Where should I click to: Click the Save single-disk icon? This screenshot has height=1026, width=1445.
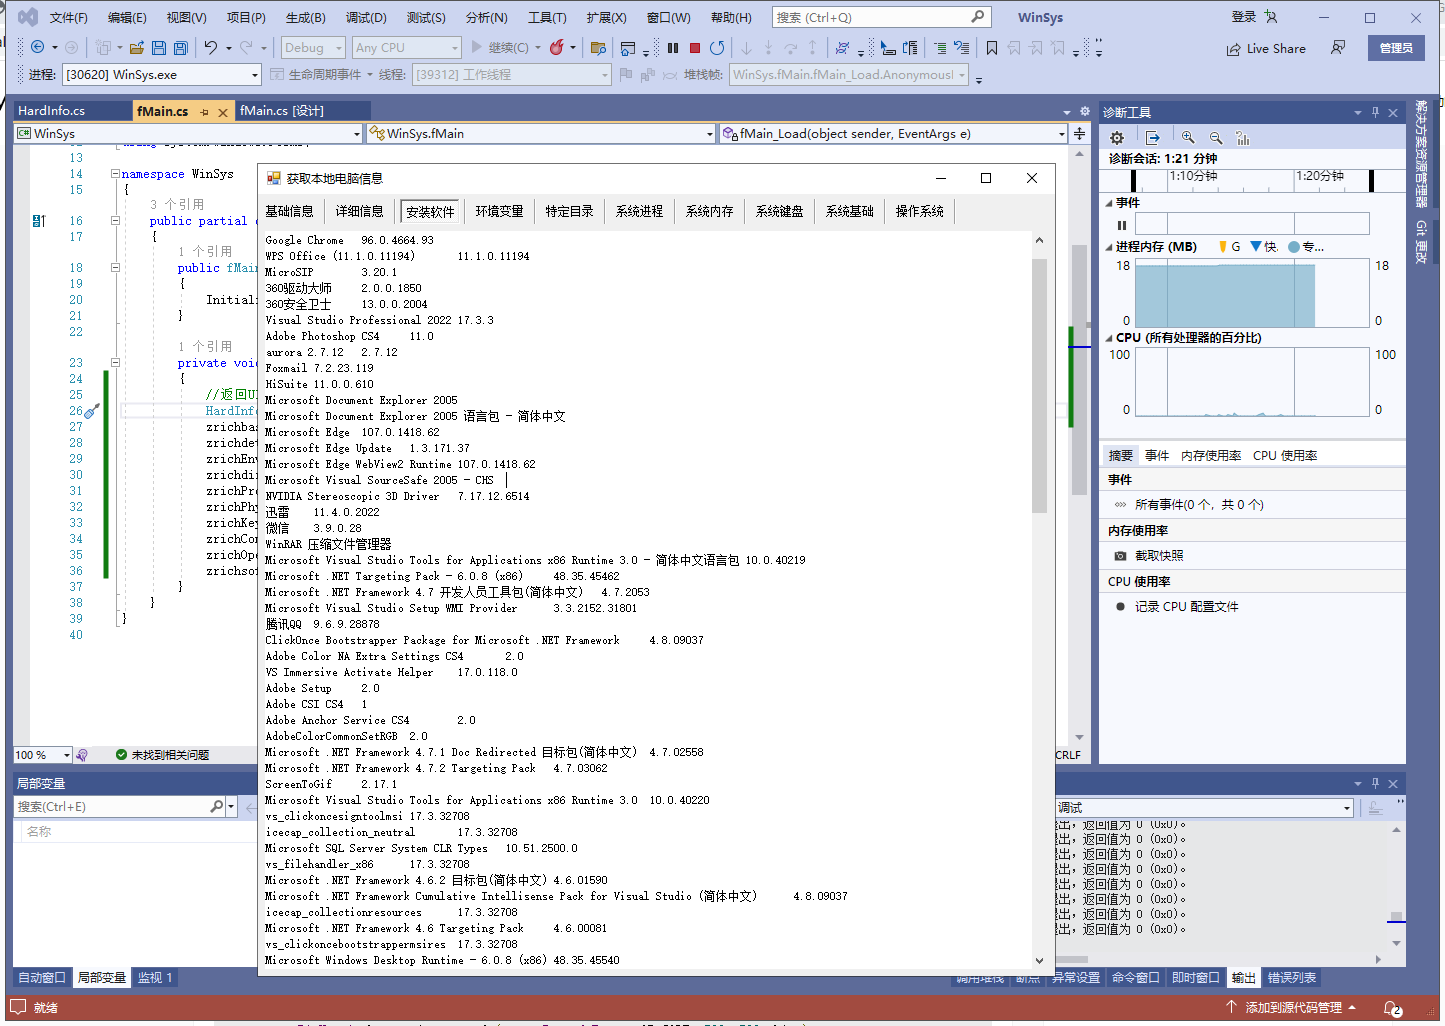[160, 47]
